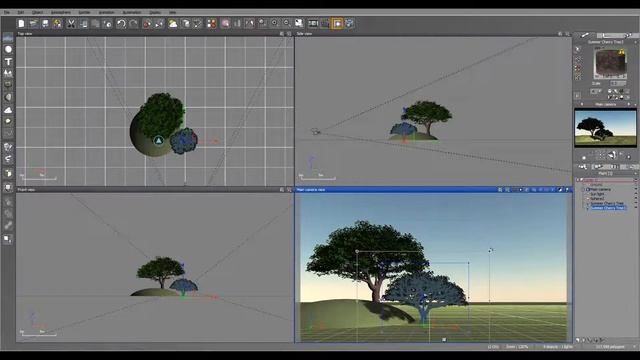Image resolution: width=640 pixels, height=360 pixels.
Task: Switch to previous camera using left arrow
Action: 582,104
